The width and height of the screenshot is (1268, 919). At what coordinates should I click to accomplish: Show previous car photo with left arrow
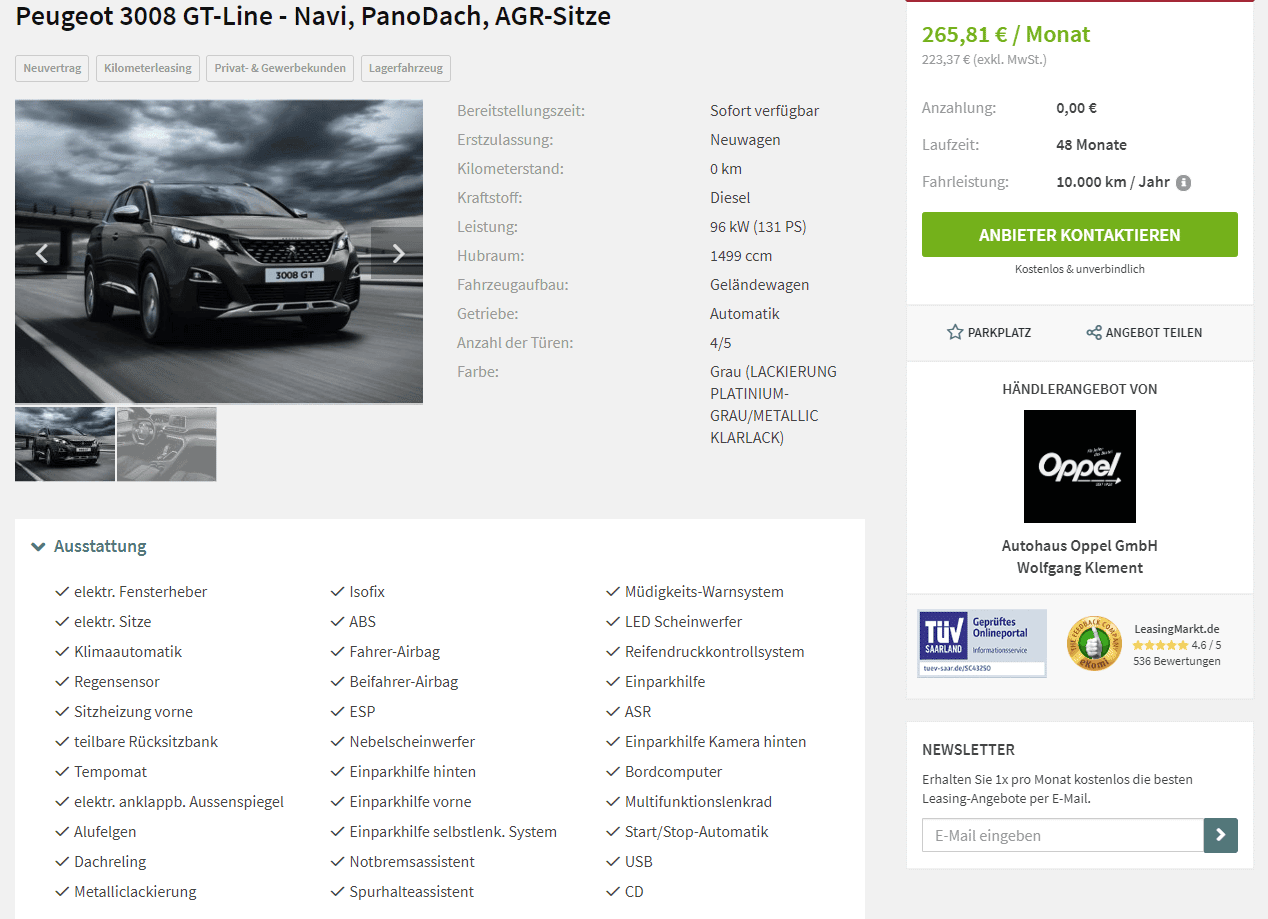point(41,253)
